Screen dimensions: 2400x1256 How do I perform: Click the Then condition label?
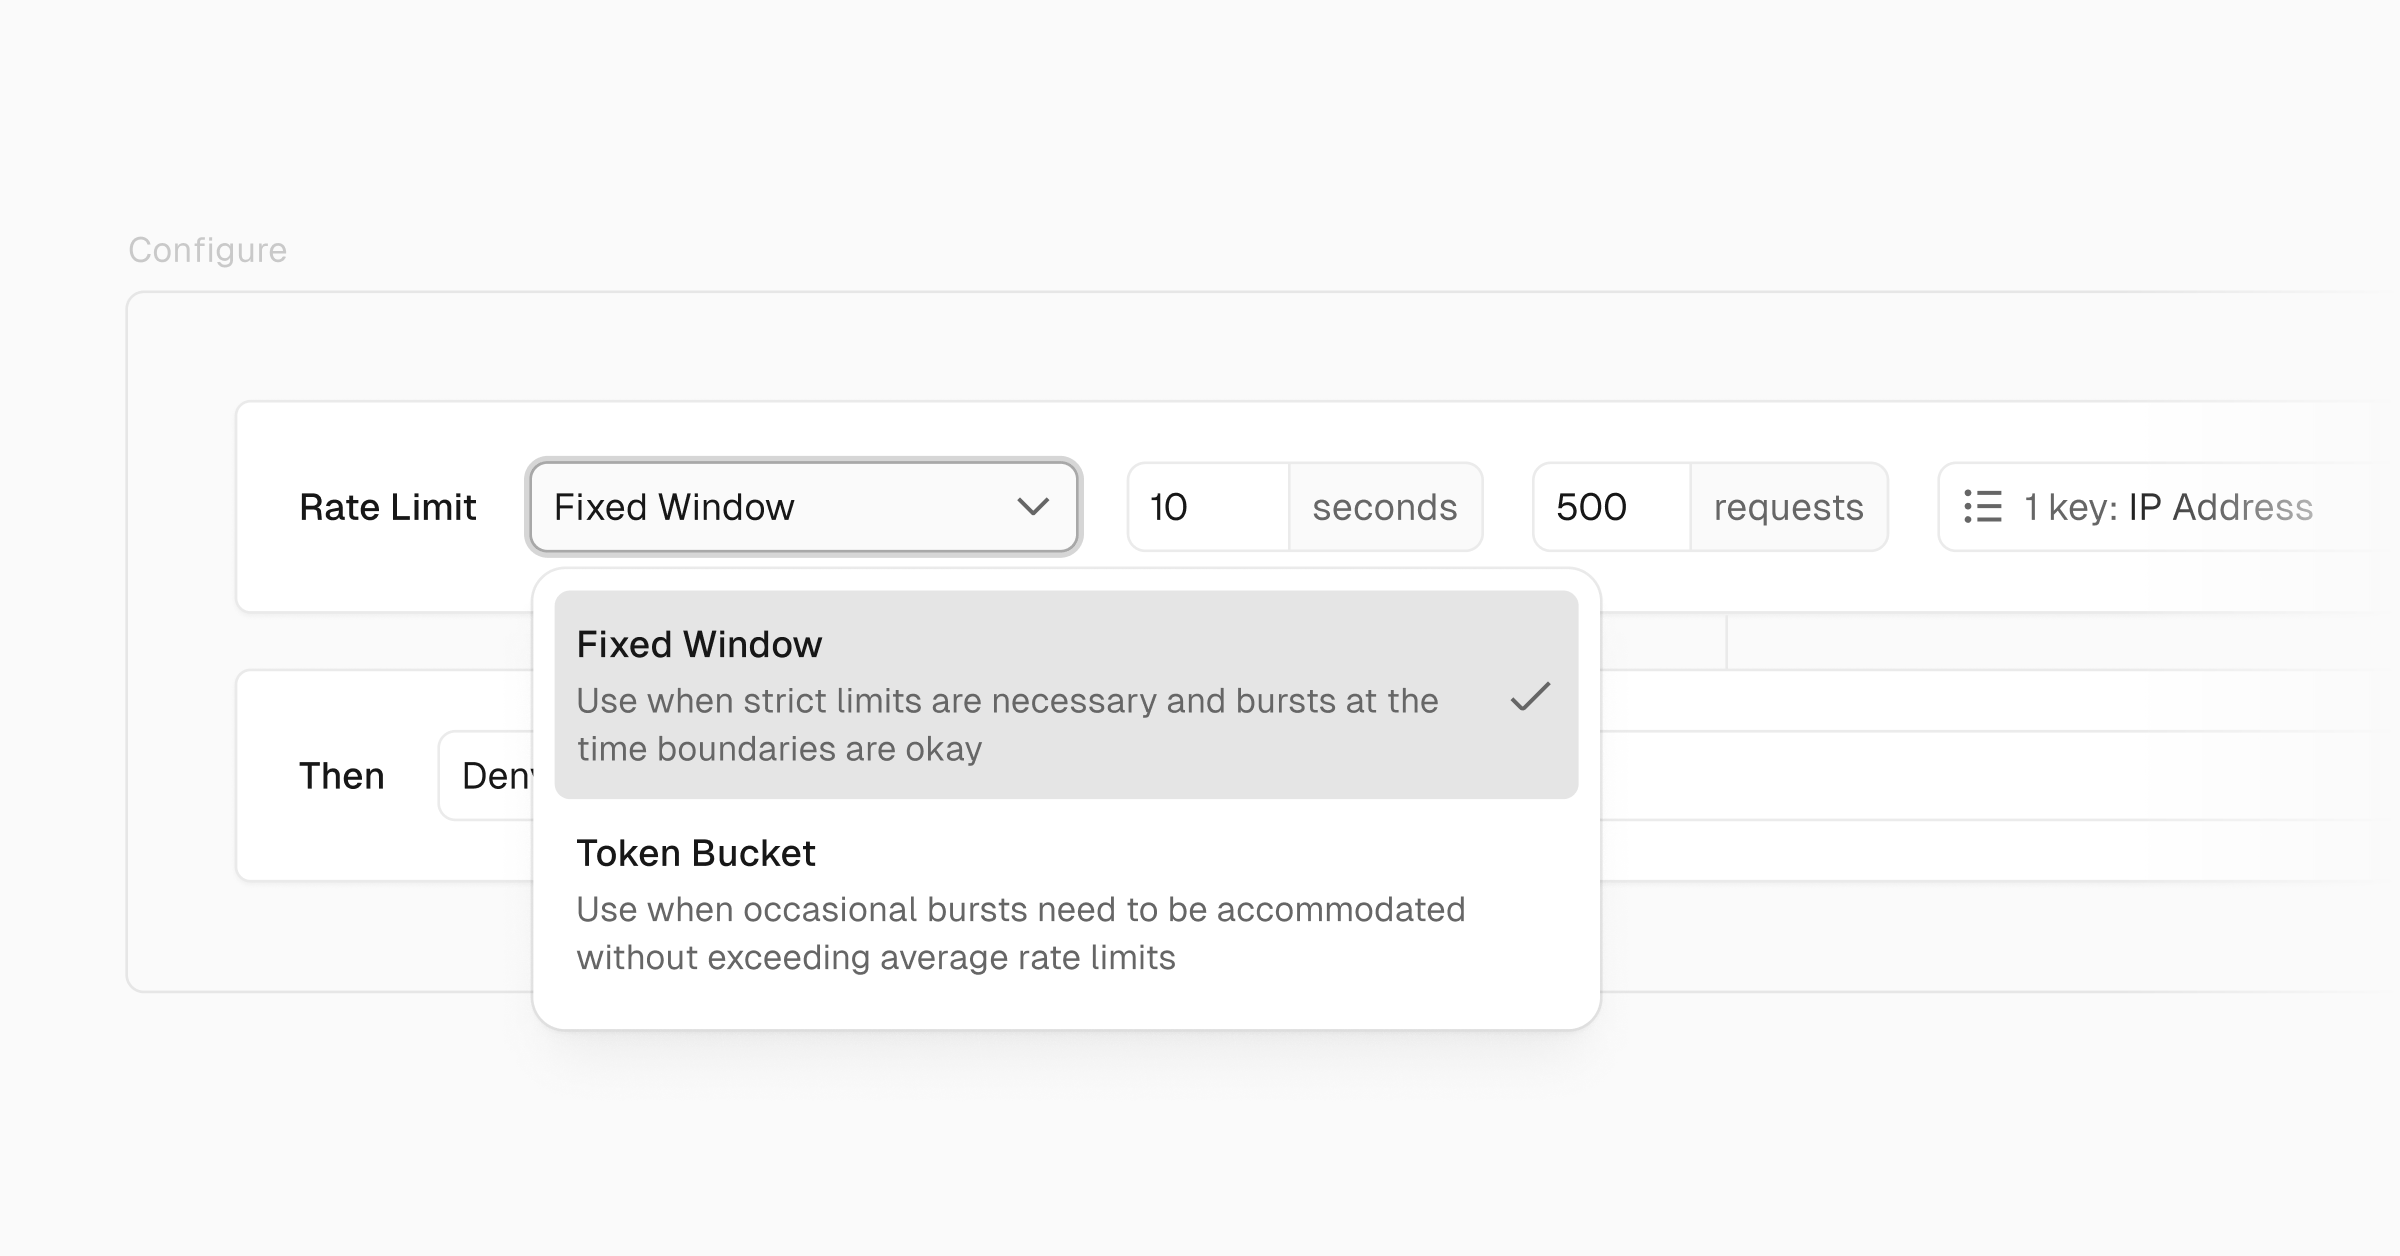[342, 775]
